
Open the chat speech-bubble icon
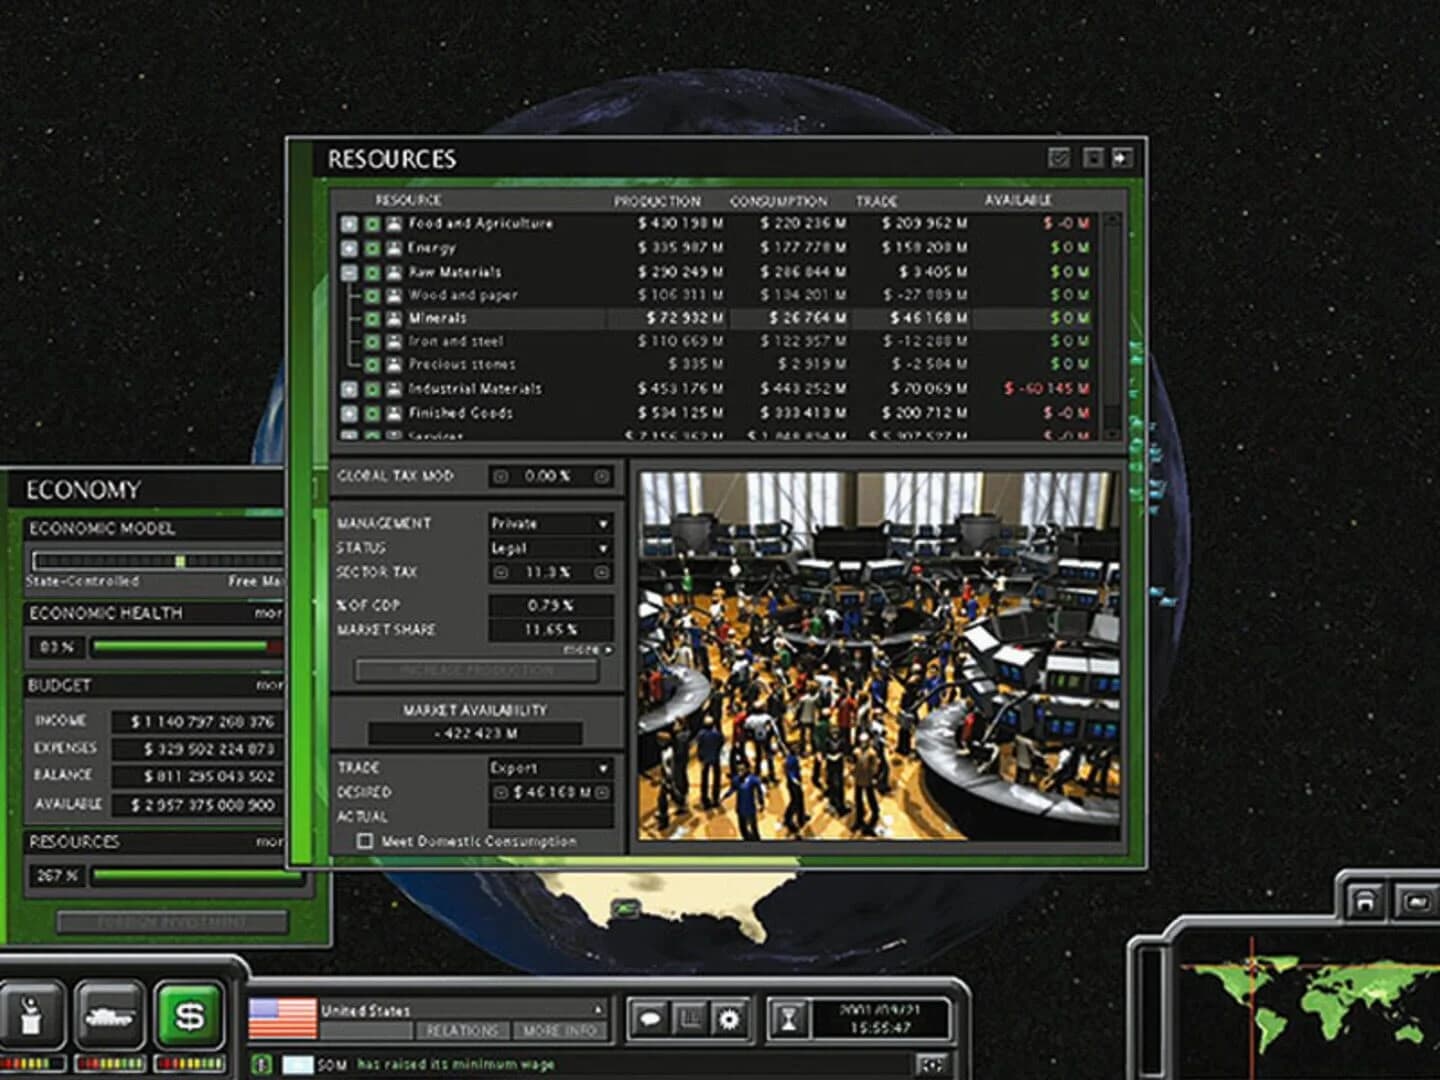[651, 1019]
